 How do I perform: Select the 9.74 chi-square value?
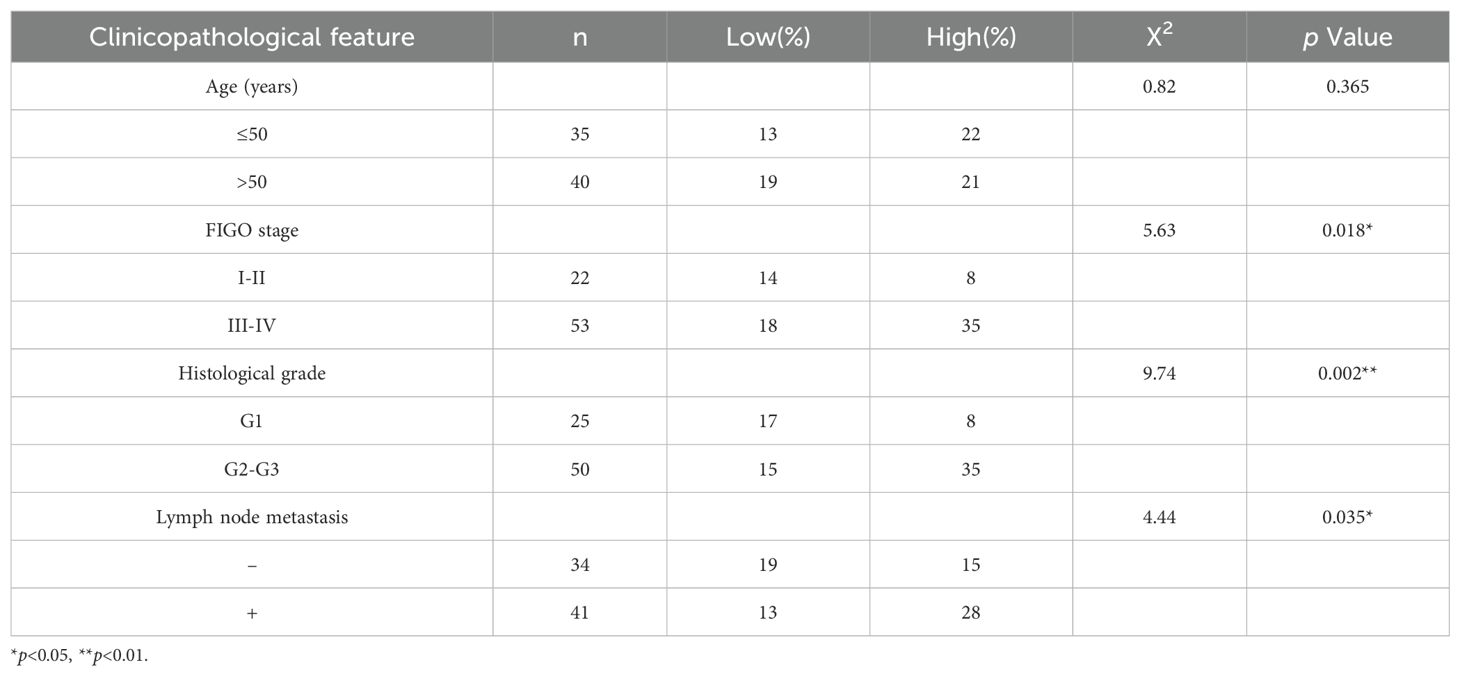click(x=1159, y=374)
